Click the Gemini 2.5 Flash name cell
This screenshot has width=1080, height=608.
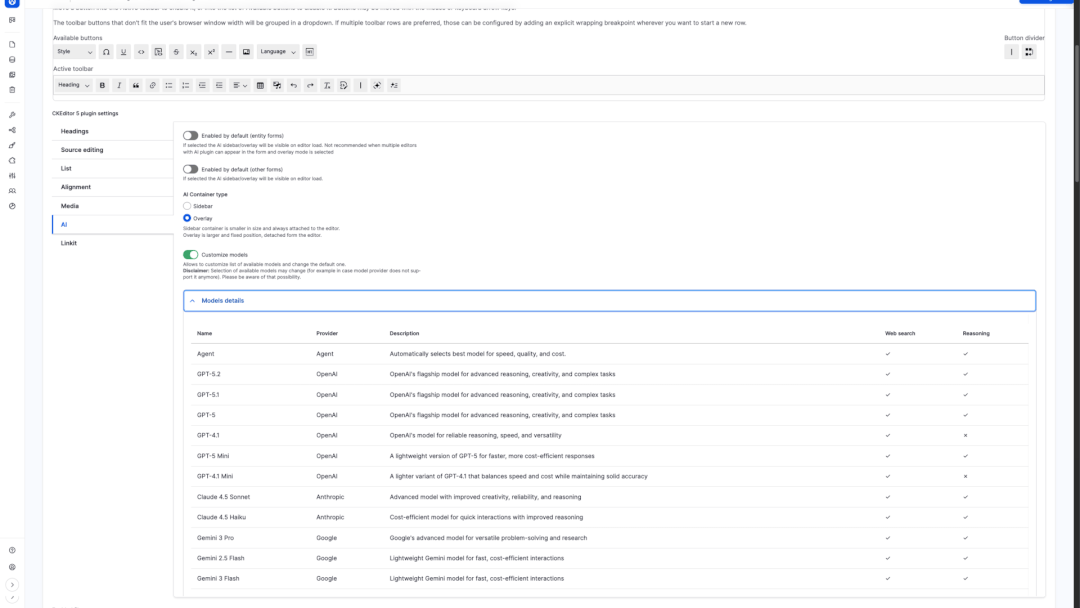tap(220, 558)
